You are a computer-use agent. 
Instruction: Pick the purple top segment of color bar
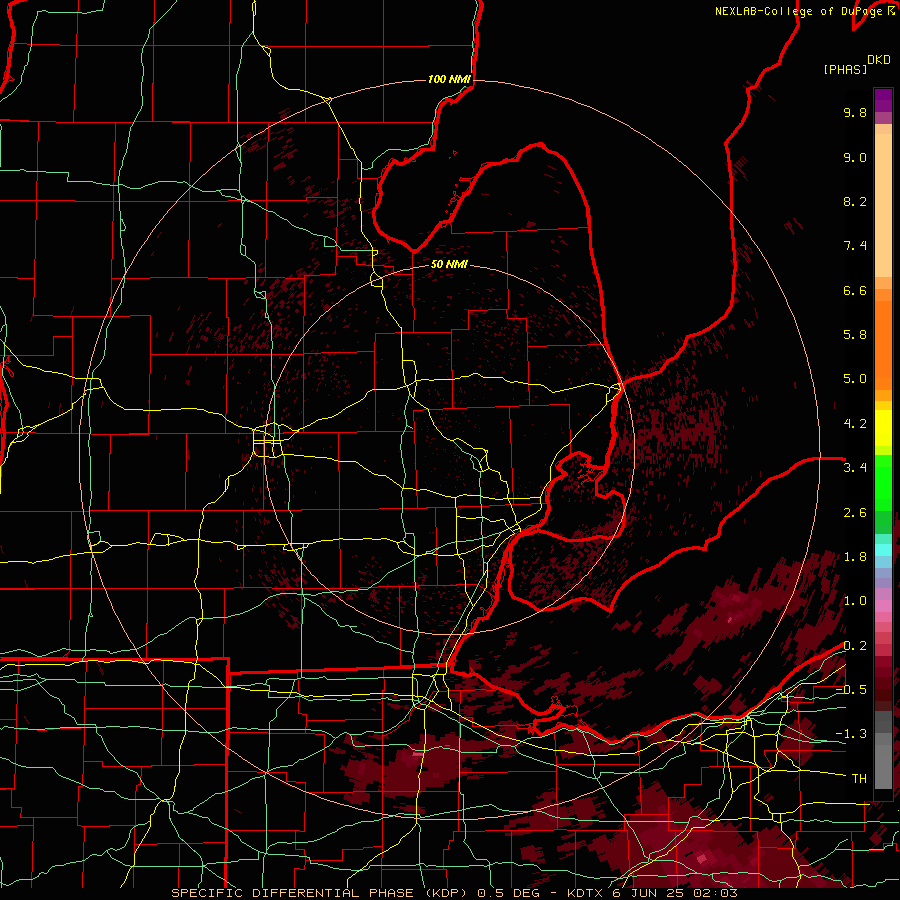tap(883, 100)
